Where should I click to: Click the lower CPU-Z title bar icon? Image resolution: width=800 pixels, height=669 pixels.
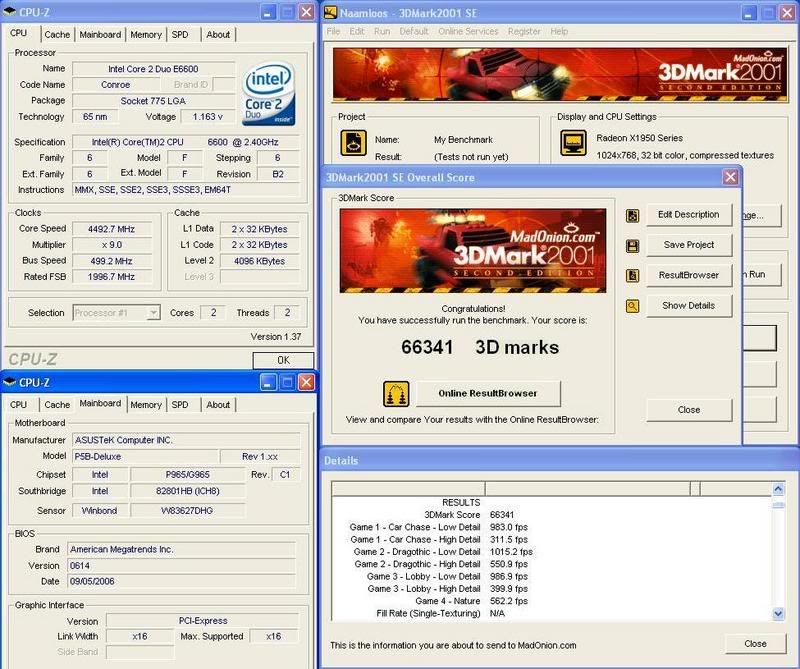(x=9, y=382)
